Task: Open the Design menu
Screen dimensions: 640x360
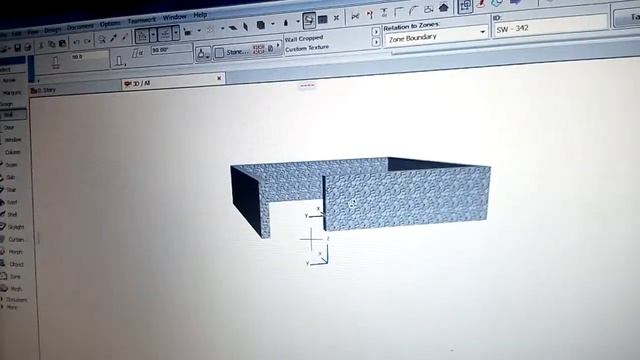Action: point(52,29)
